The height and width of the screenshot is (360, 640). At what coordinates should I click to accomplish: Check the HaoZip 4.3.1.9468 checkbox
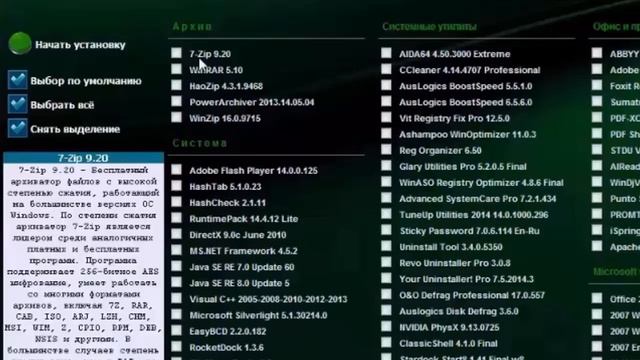click(x=176, y=85)
